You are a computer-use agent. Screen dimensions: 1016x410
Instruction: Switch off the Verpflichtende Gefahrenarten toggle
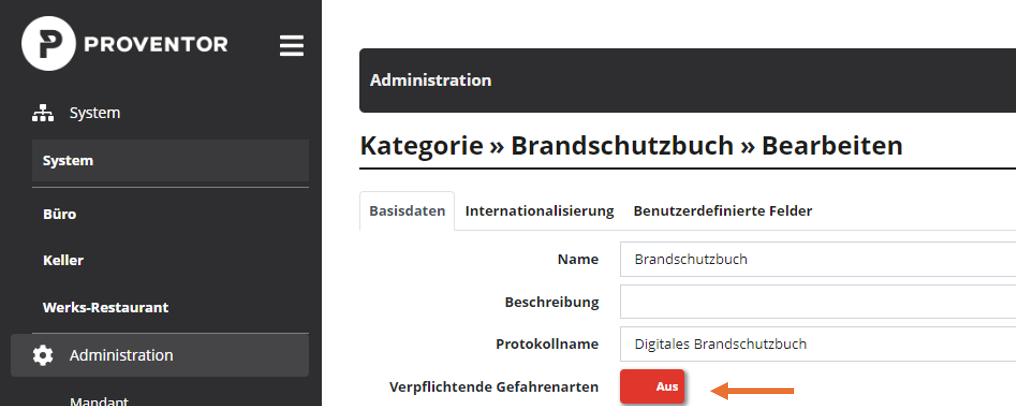coord(652,387)
